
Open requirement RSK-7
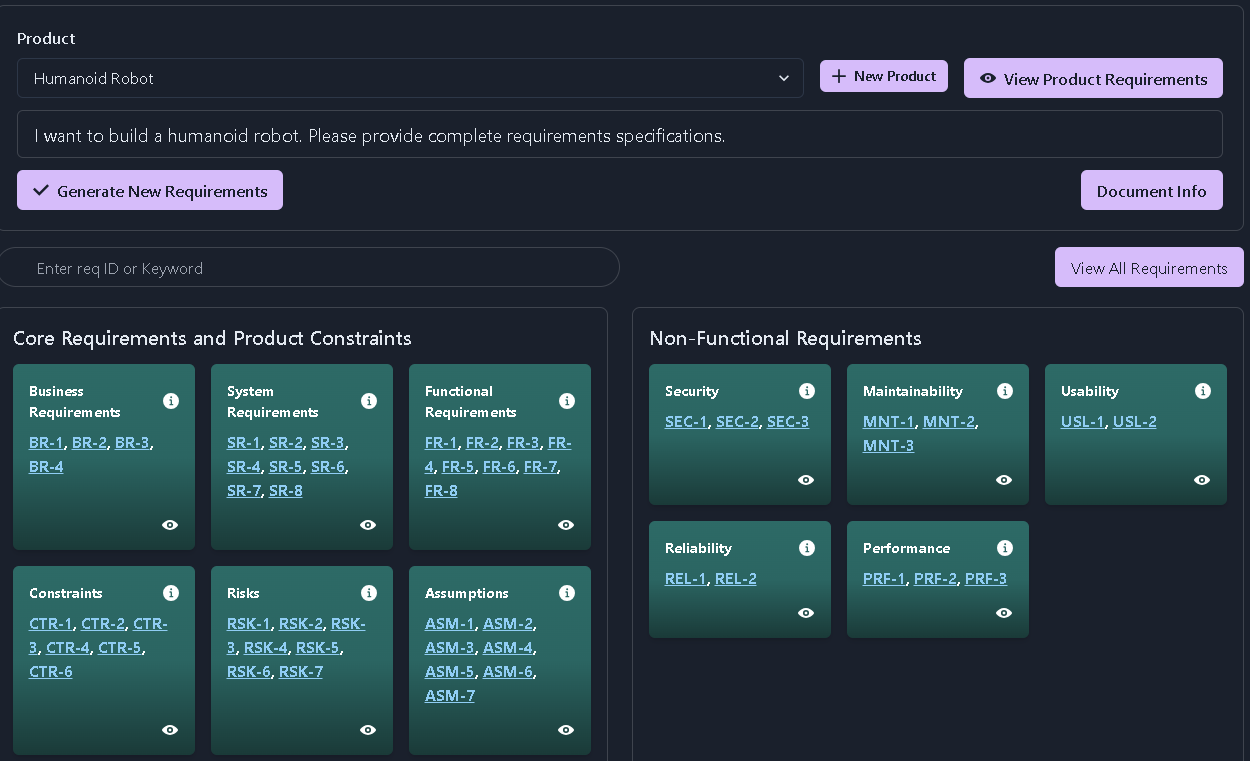pos(301,671)
